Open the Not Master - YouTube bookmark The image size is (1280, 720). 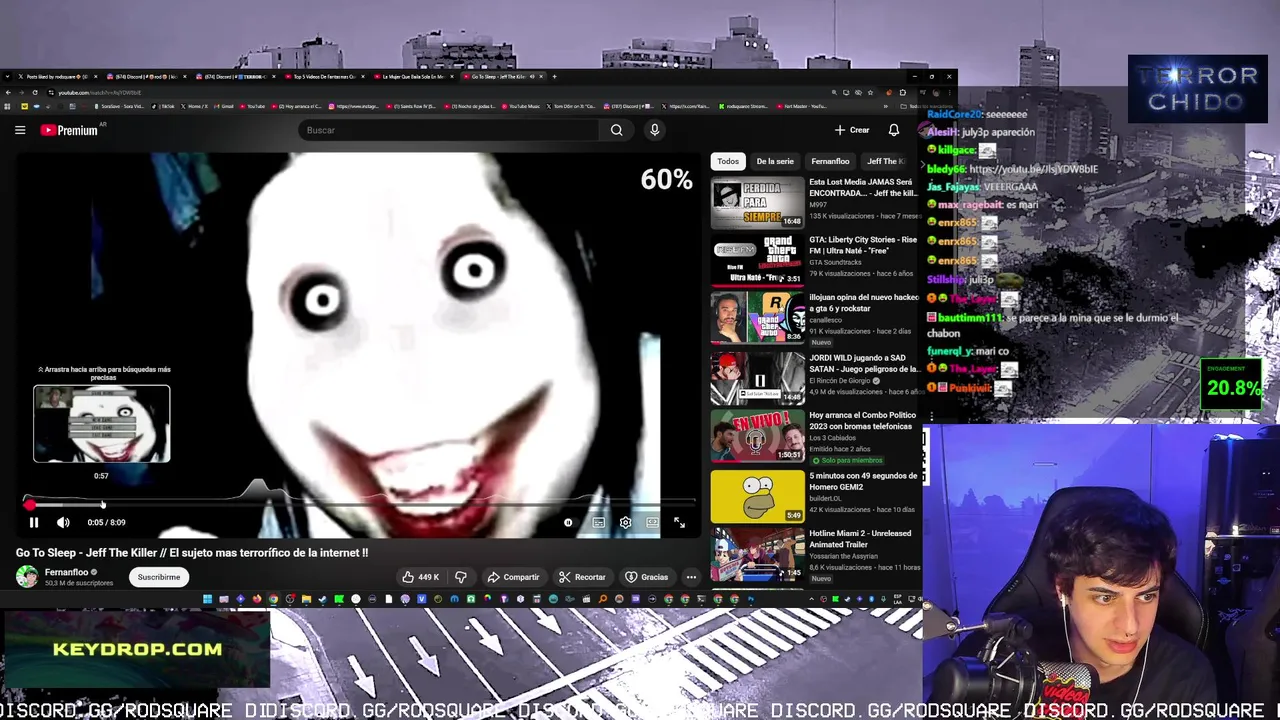click(802, 106)
